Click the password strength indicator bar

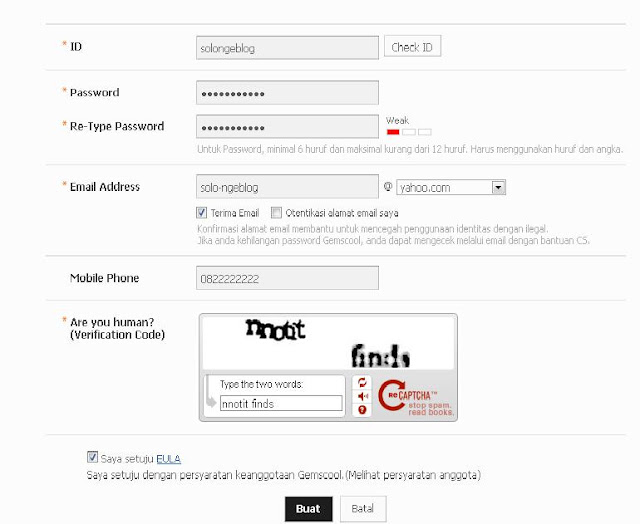(409, 132)
